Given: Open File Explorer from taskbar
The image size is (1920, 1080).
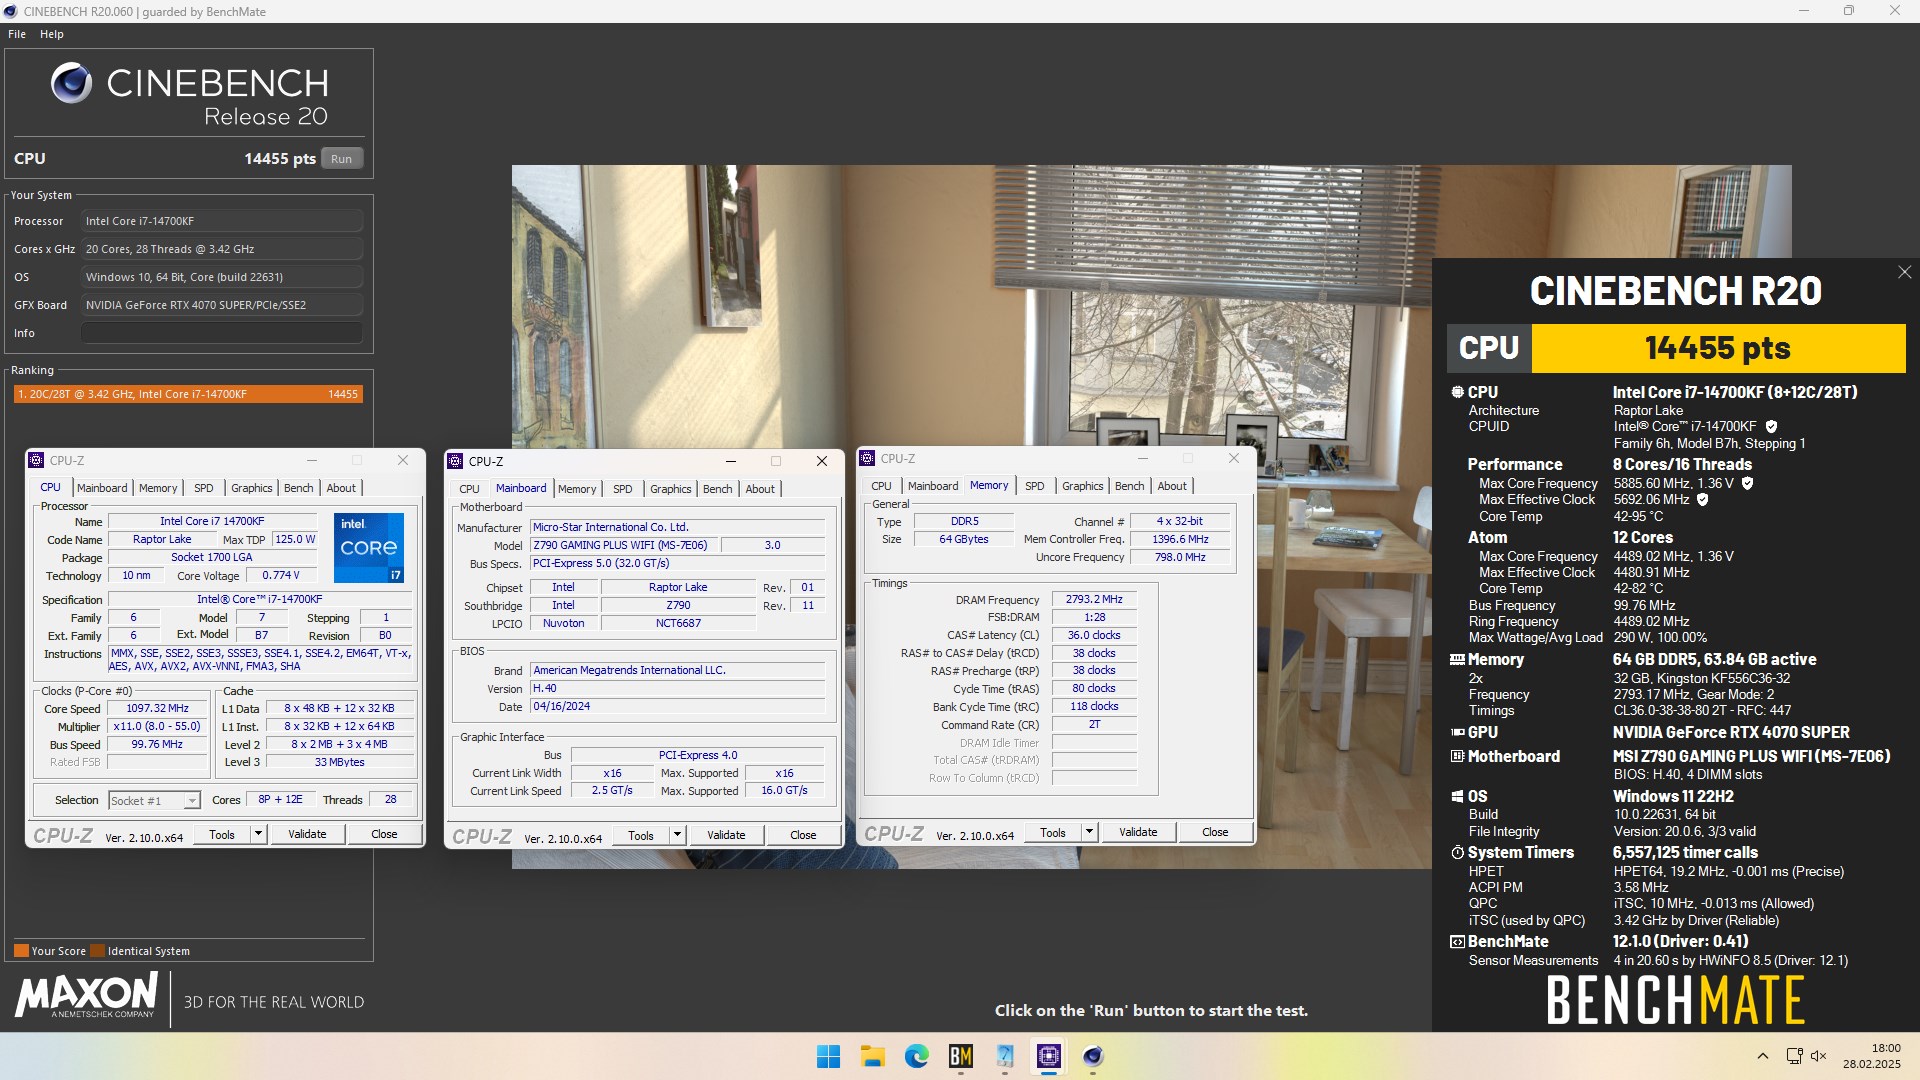Looking at the screenshot, I should pyautogui.click(x=872, y=1056).
